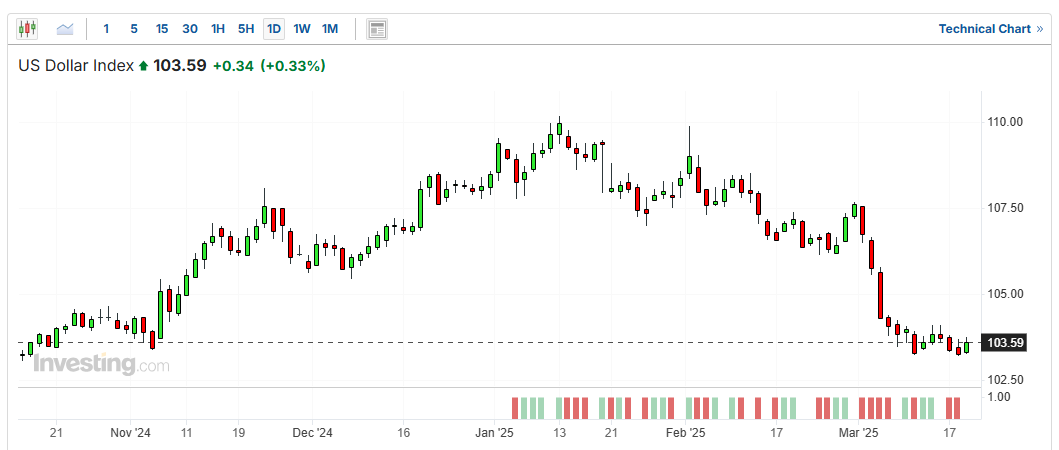The height and width of the screenshot is (450, 1059).
Task: Click the Jan '25 date axis label
Action: (x=496, y=432)
